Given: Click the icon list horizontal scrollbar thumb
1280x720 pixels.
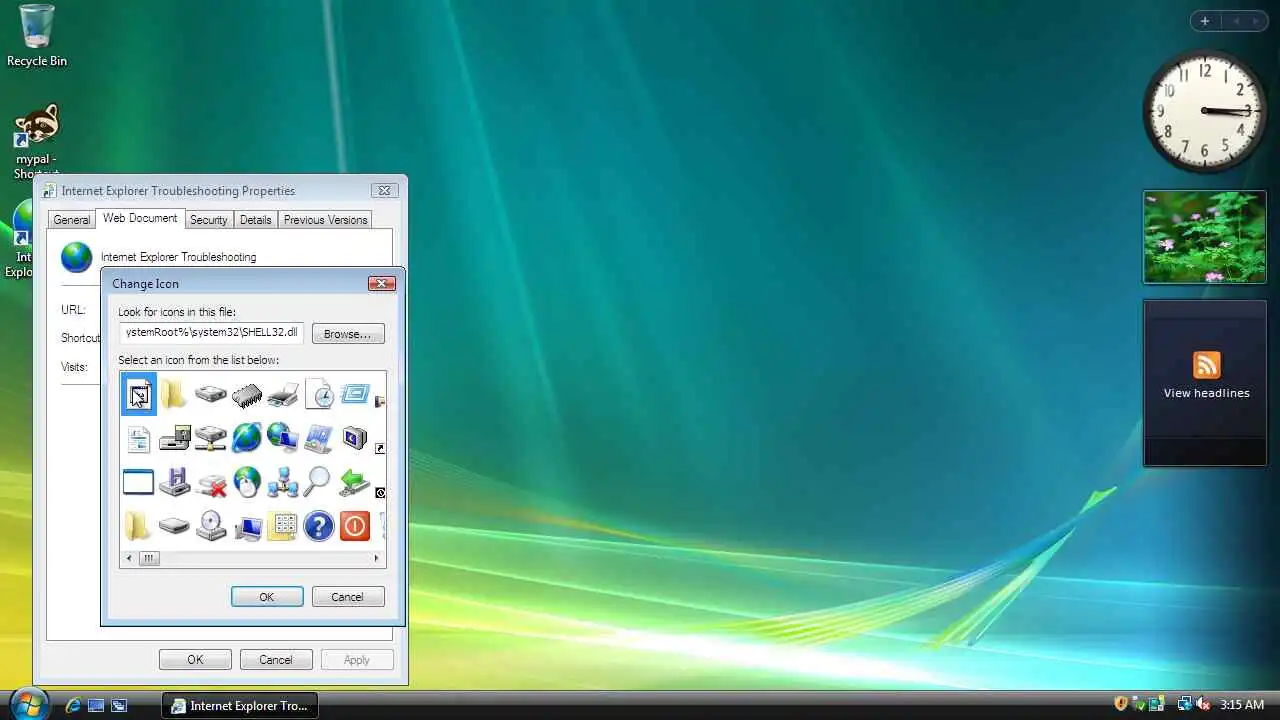Looking at the screenshot, I should coord(149,558).
